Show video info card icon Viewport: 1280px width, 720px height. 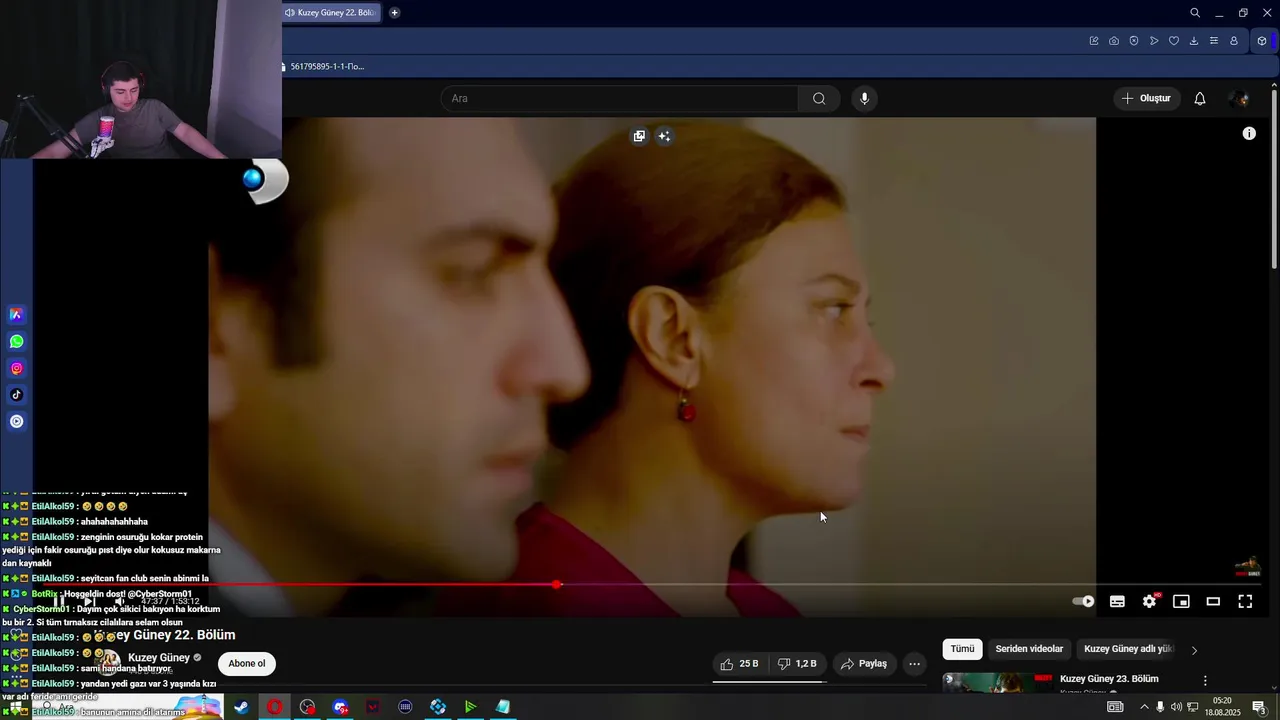1249,133
